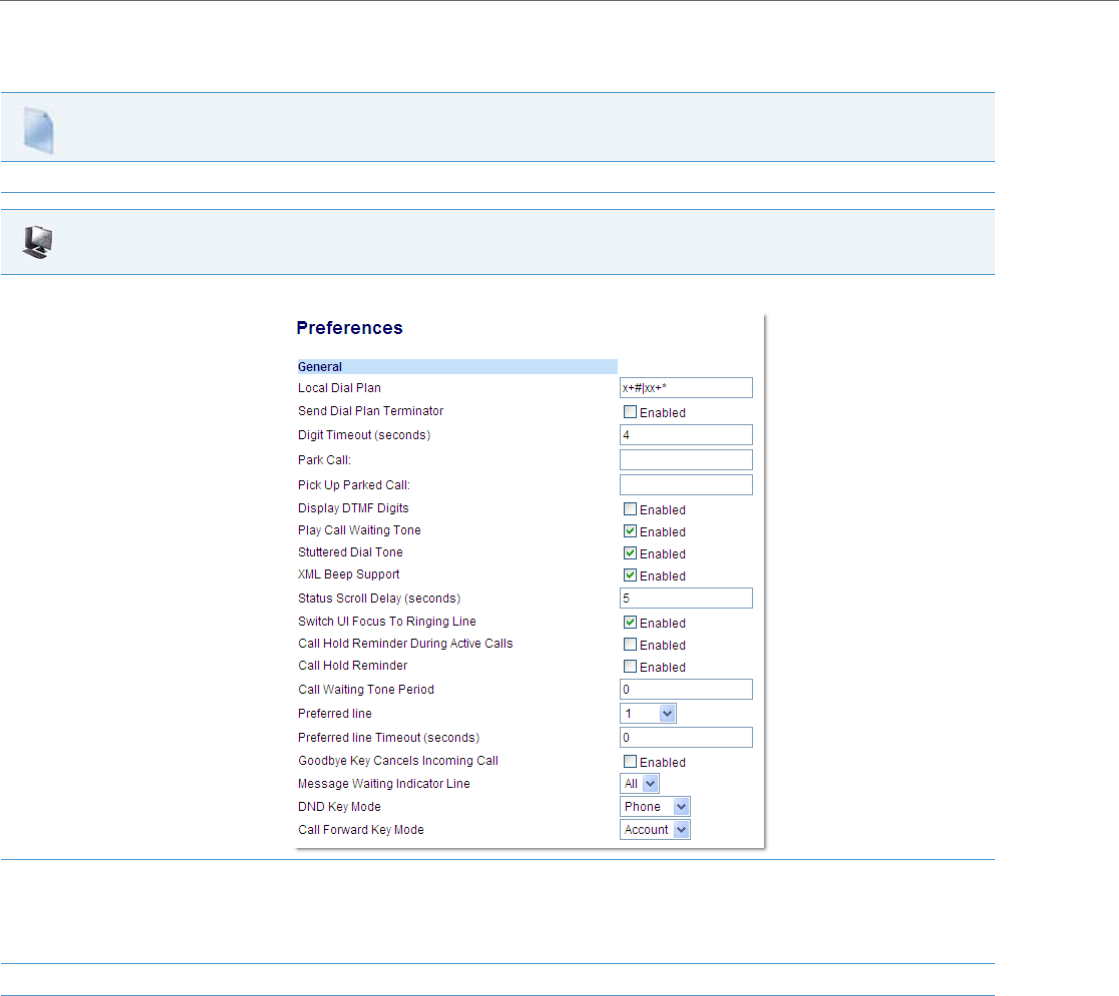Click the DND Key Mode label
Screen dimensions: 1119x996
pos(340,807)
